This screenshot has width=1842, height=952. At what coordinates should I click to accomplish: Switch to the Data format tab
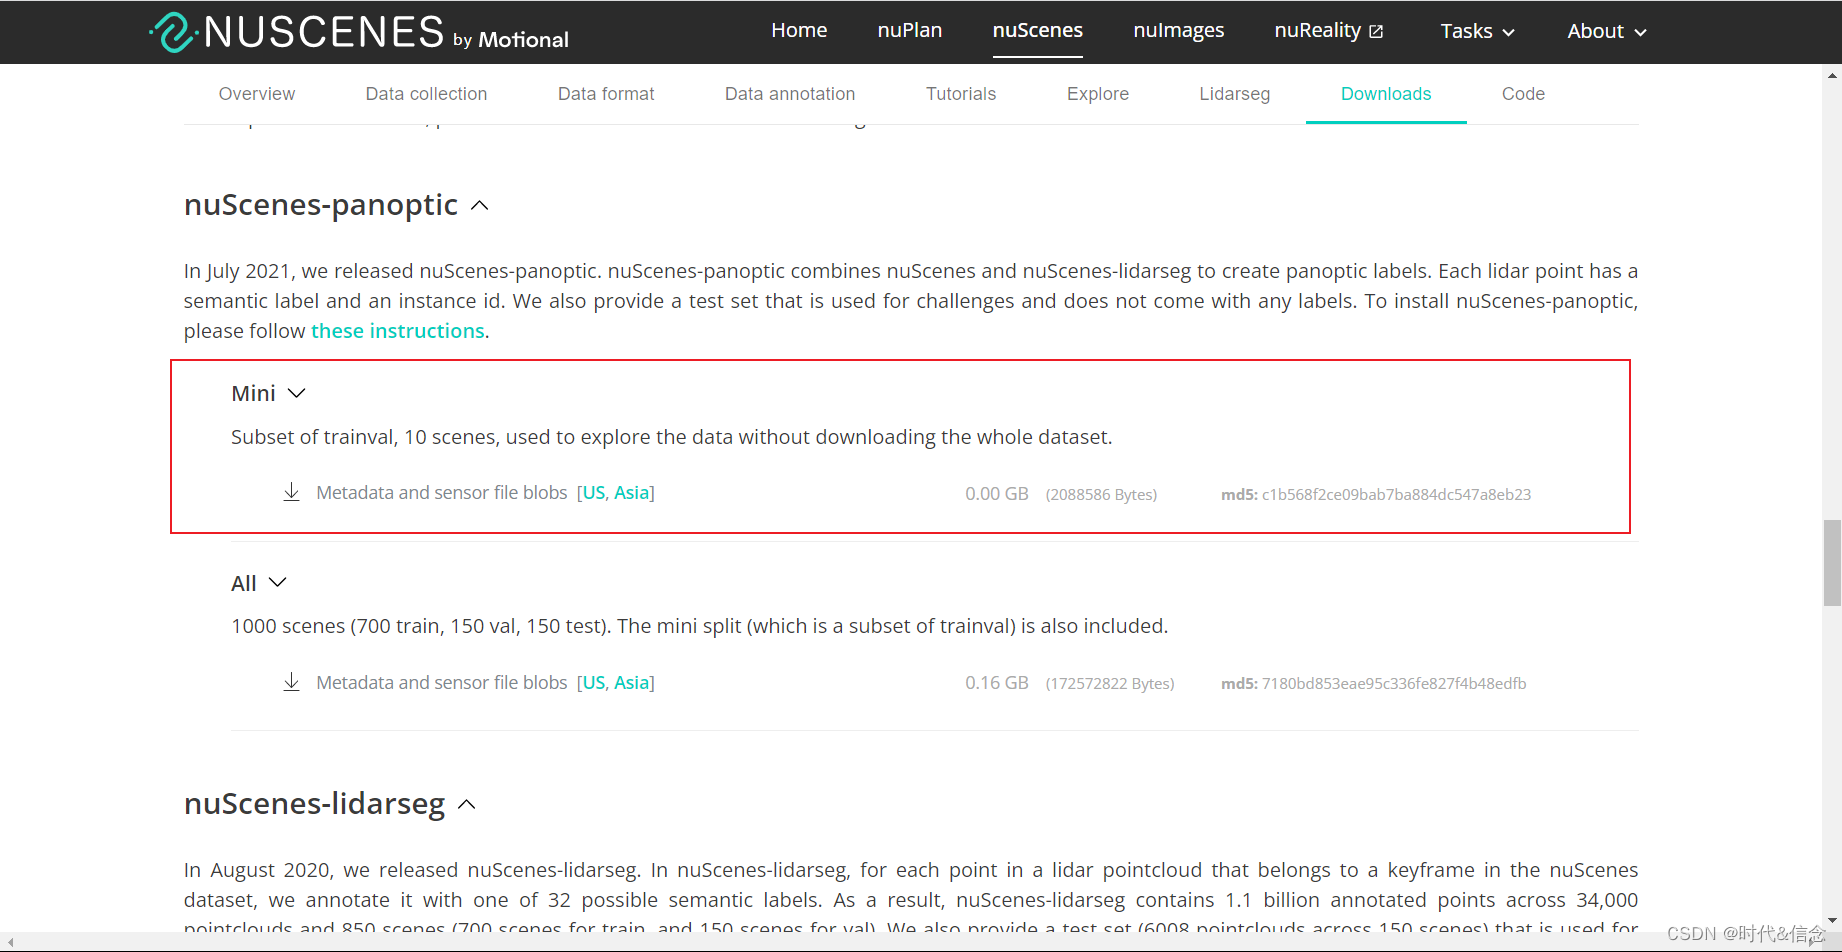click(606, 94)
